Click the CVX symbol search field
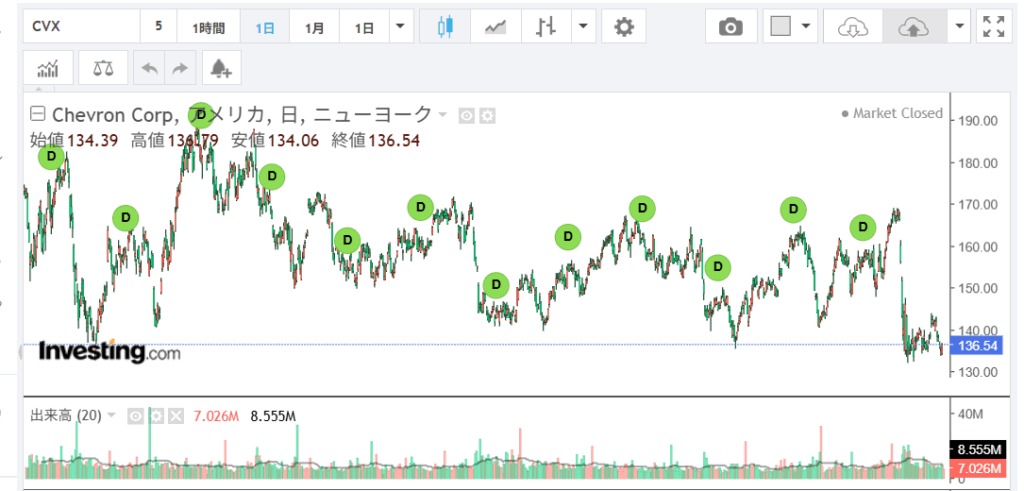Image resolution: width=1024 pixels, height=491 pixels. [82, 27]
